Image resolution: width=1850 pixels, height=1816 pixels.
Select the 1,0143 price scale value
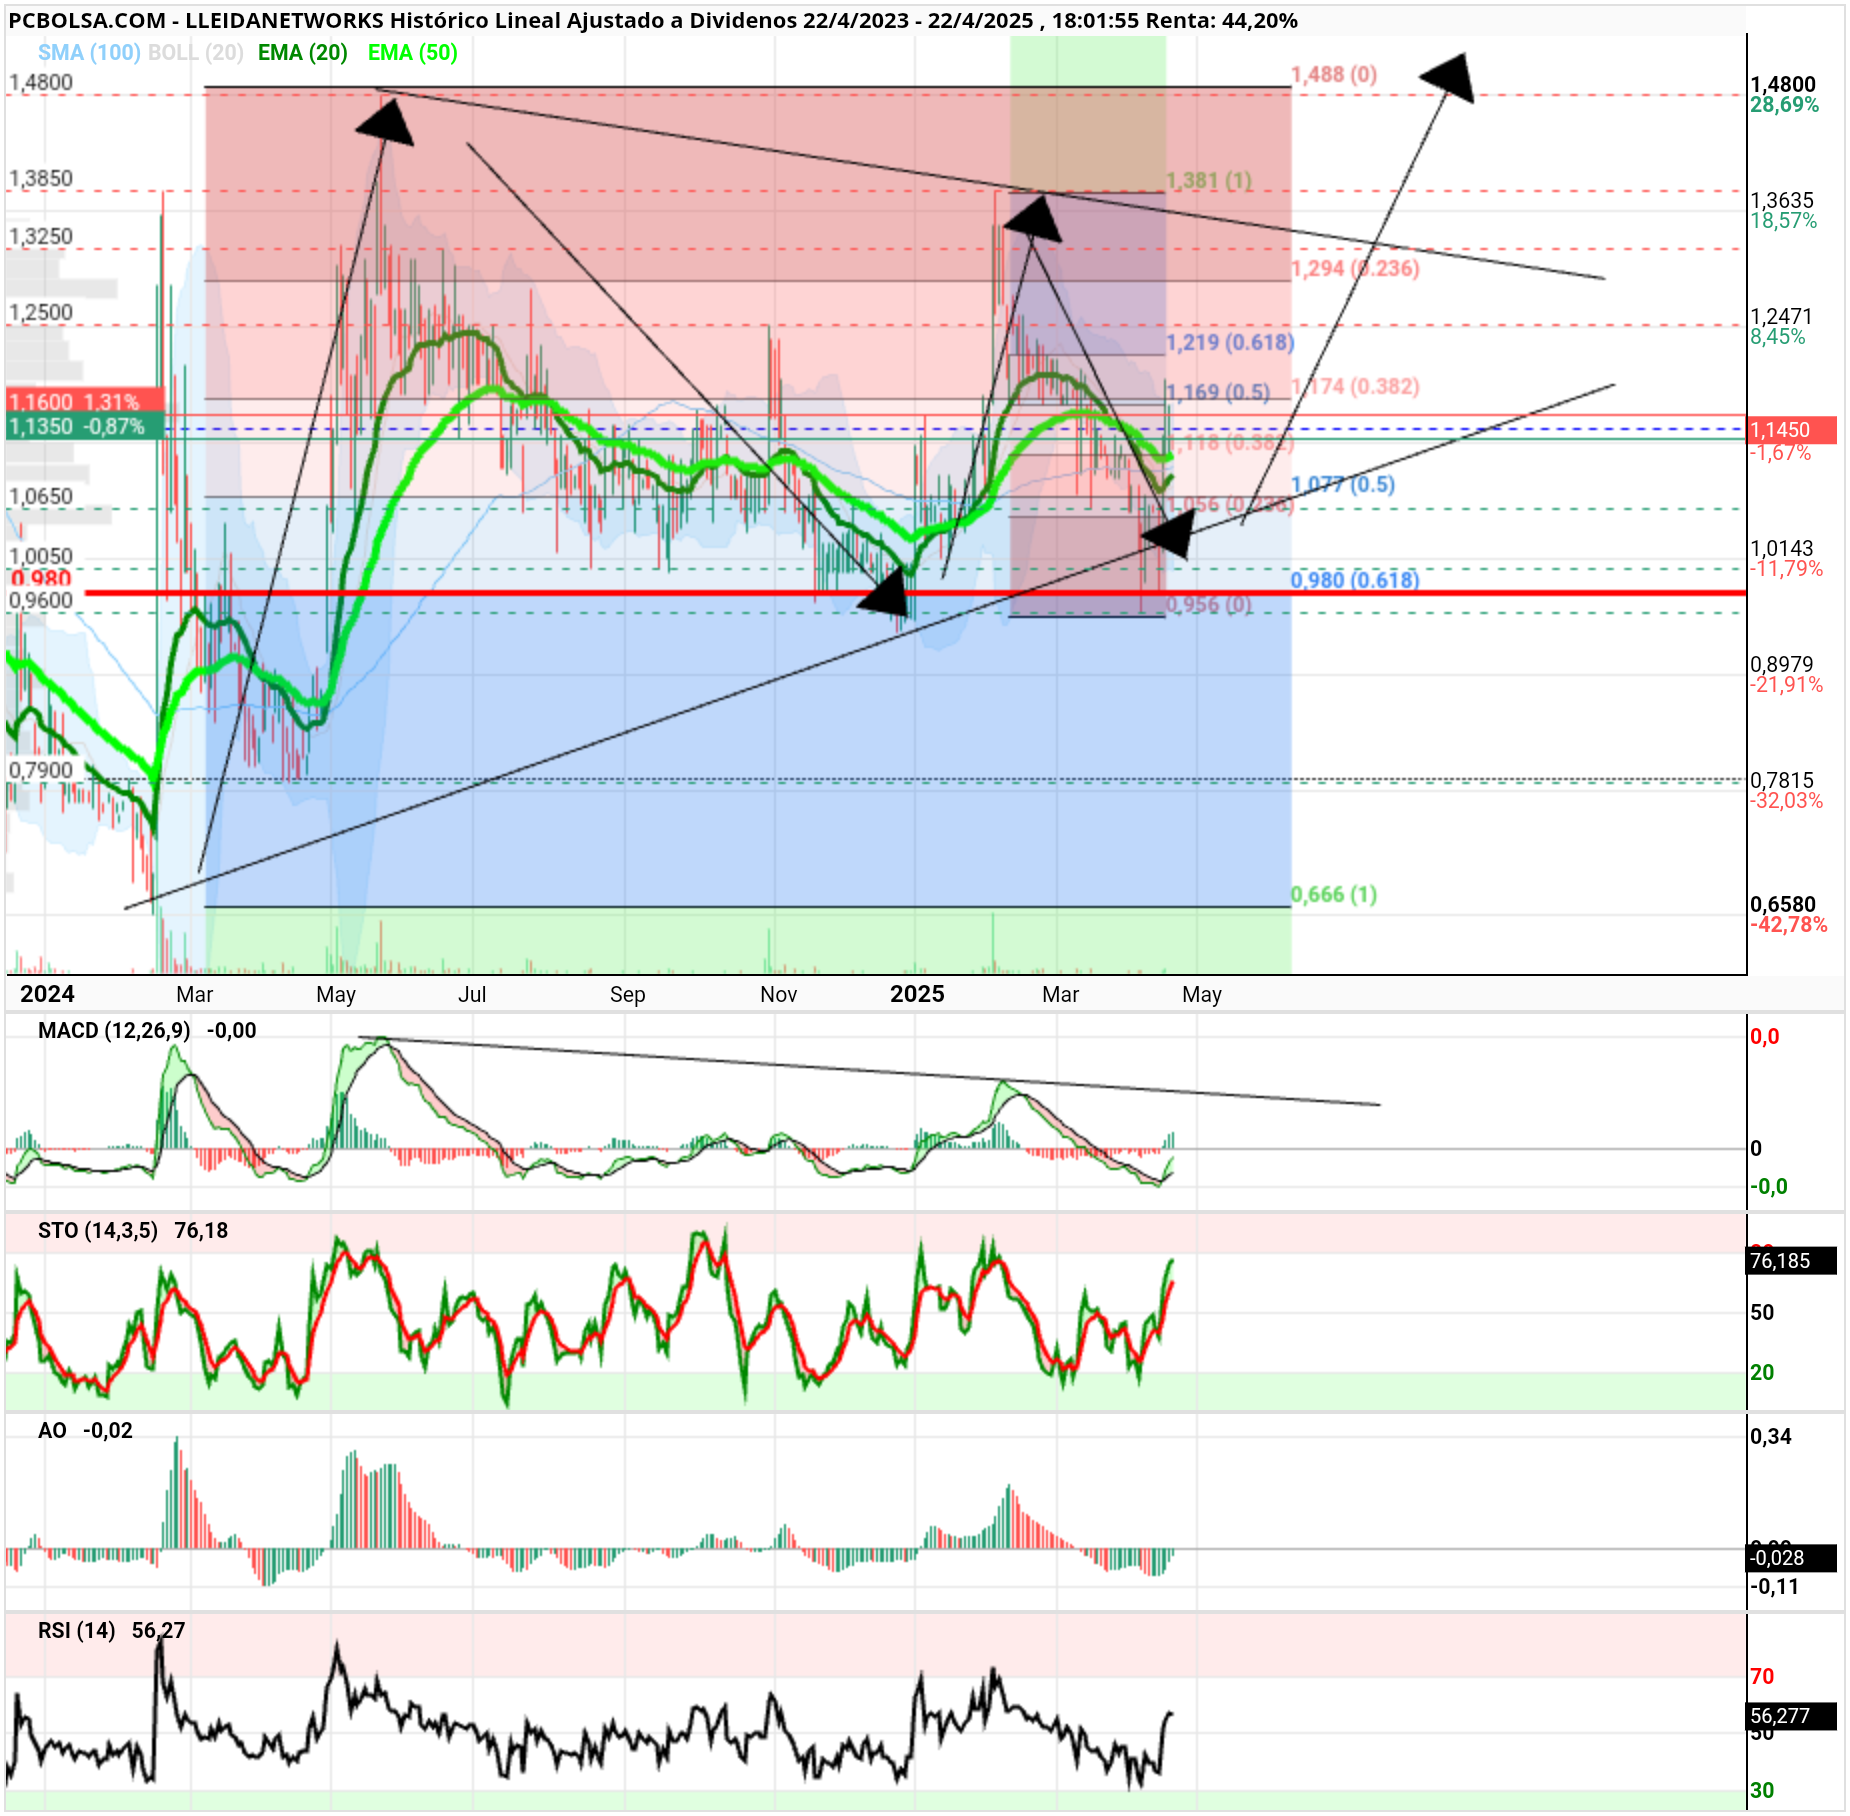tap(1782, 548)
